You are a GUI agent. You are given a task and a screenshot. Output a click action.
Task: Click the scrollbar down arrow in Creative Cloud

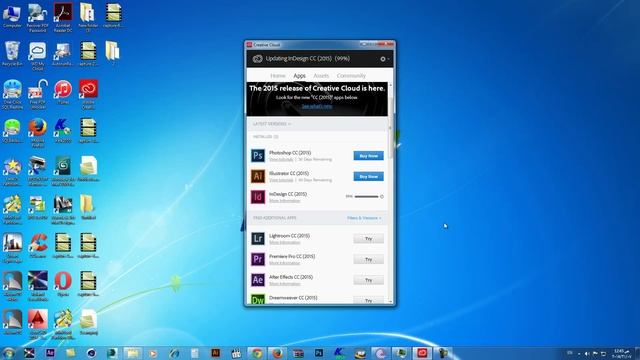pyautogui.click(x=391, y=302)
